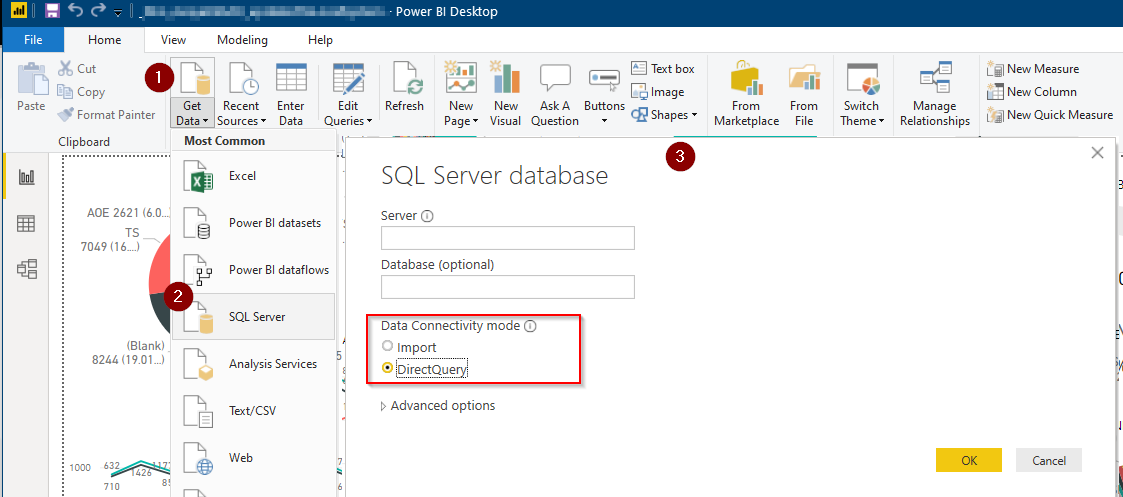Viewport: 1123px width, 497px height.
Task: Undo the last action
Action: coord(75,11)
